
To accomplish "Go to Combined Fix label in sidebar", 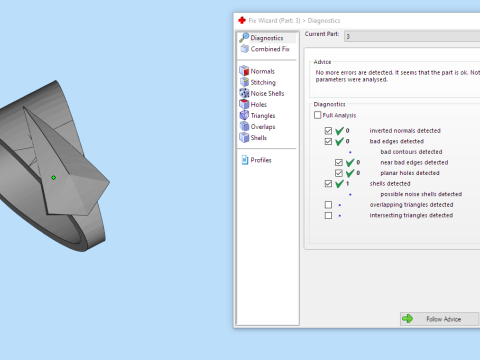I will coord(270,49).
